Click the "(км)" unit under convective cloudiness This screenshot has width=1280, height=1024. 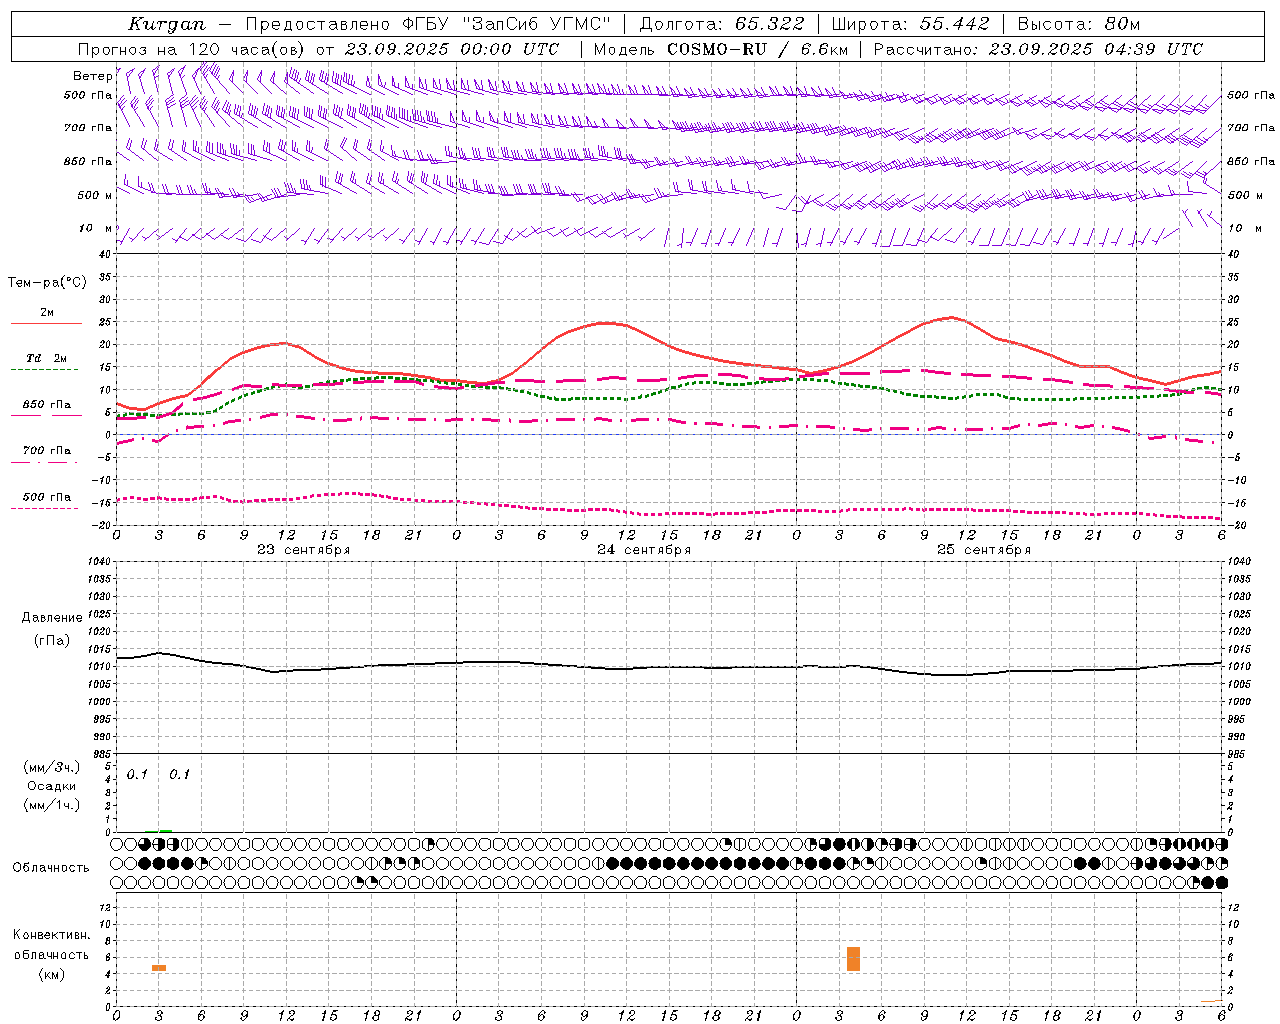tap(51, 974)
